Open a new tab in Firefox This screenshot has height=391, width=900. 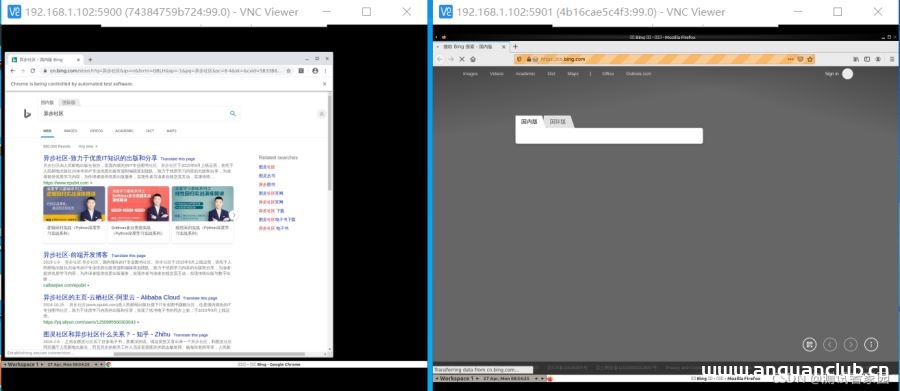(x=515, y=47)
